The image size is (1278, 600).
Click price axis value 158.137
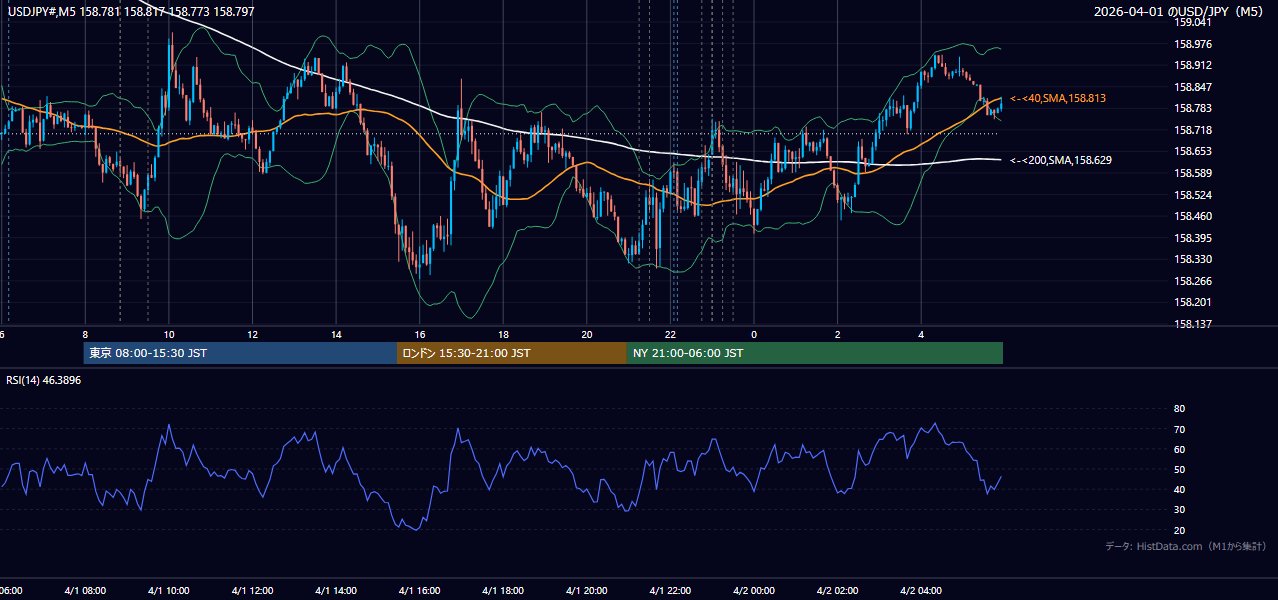click(1193, 324)
